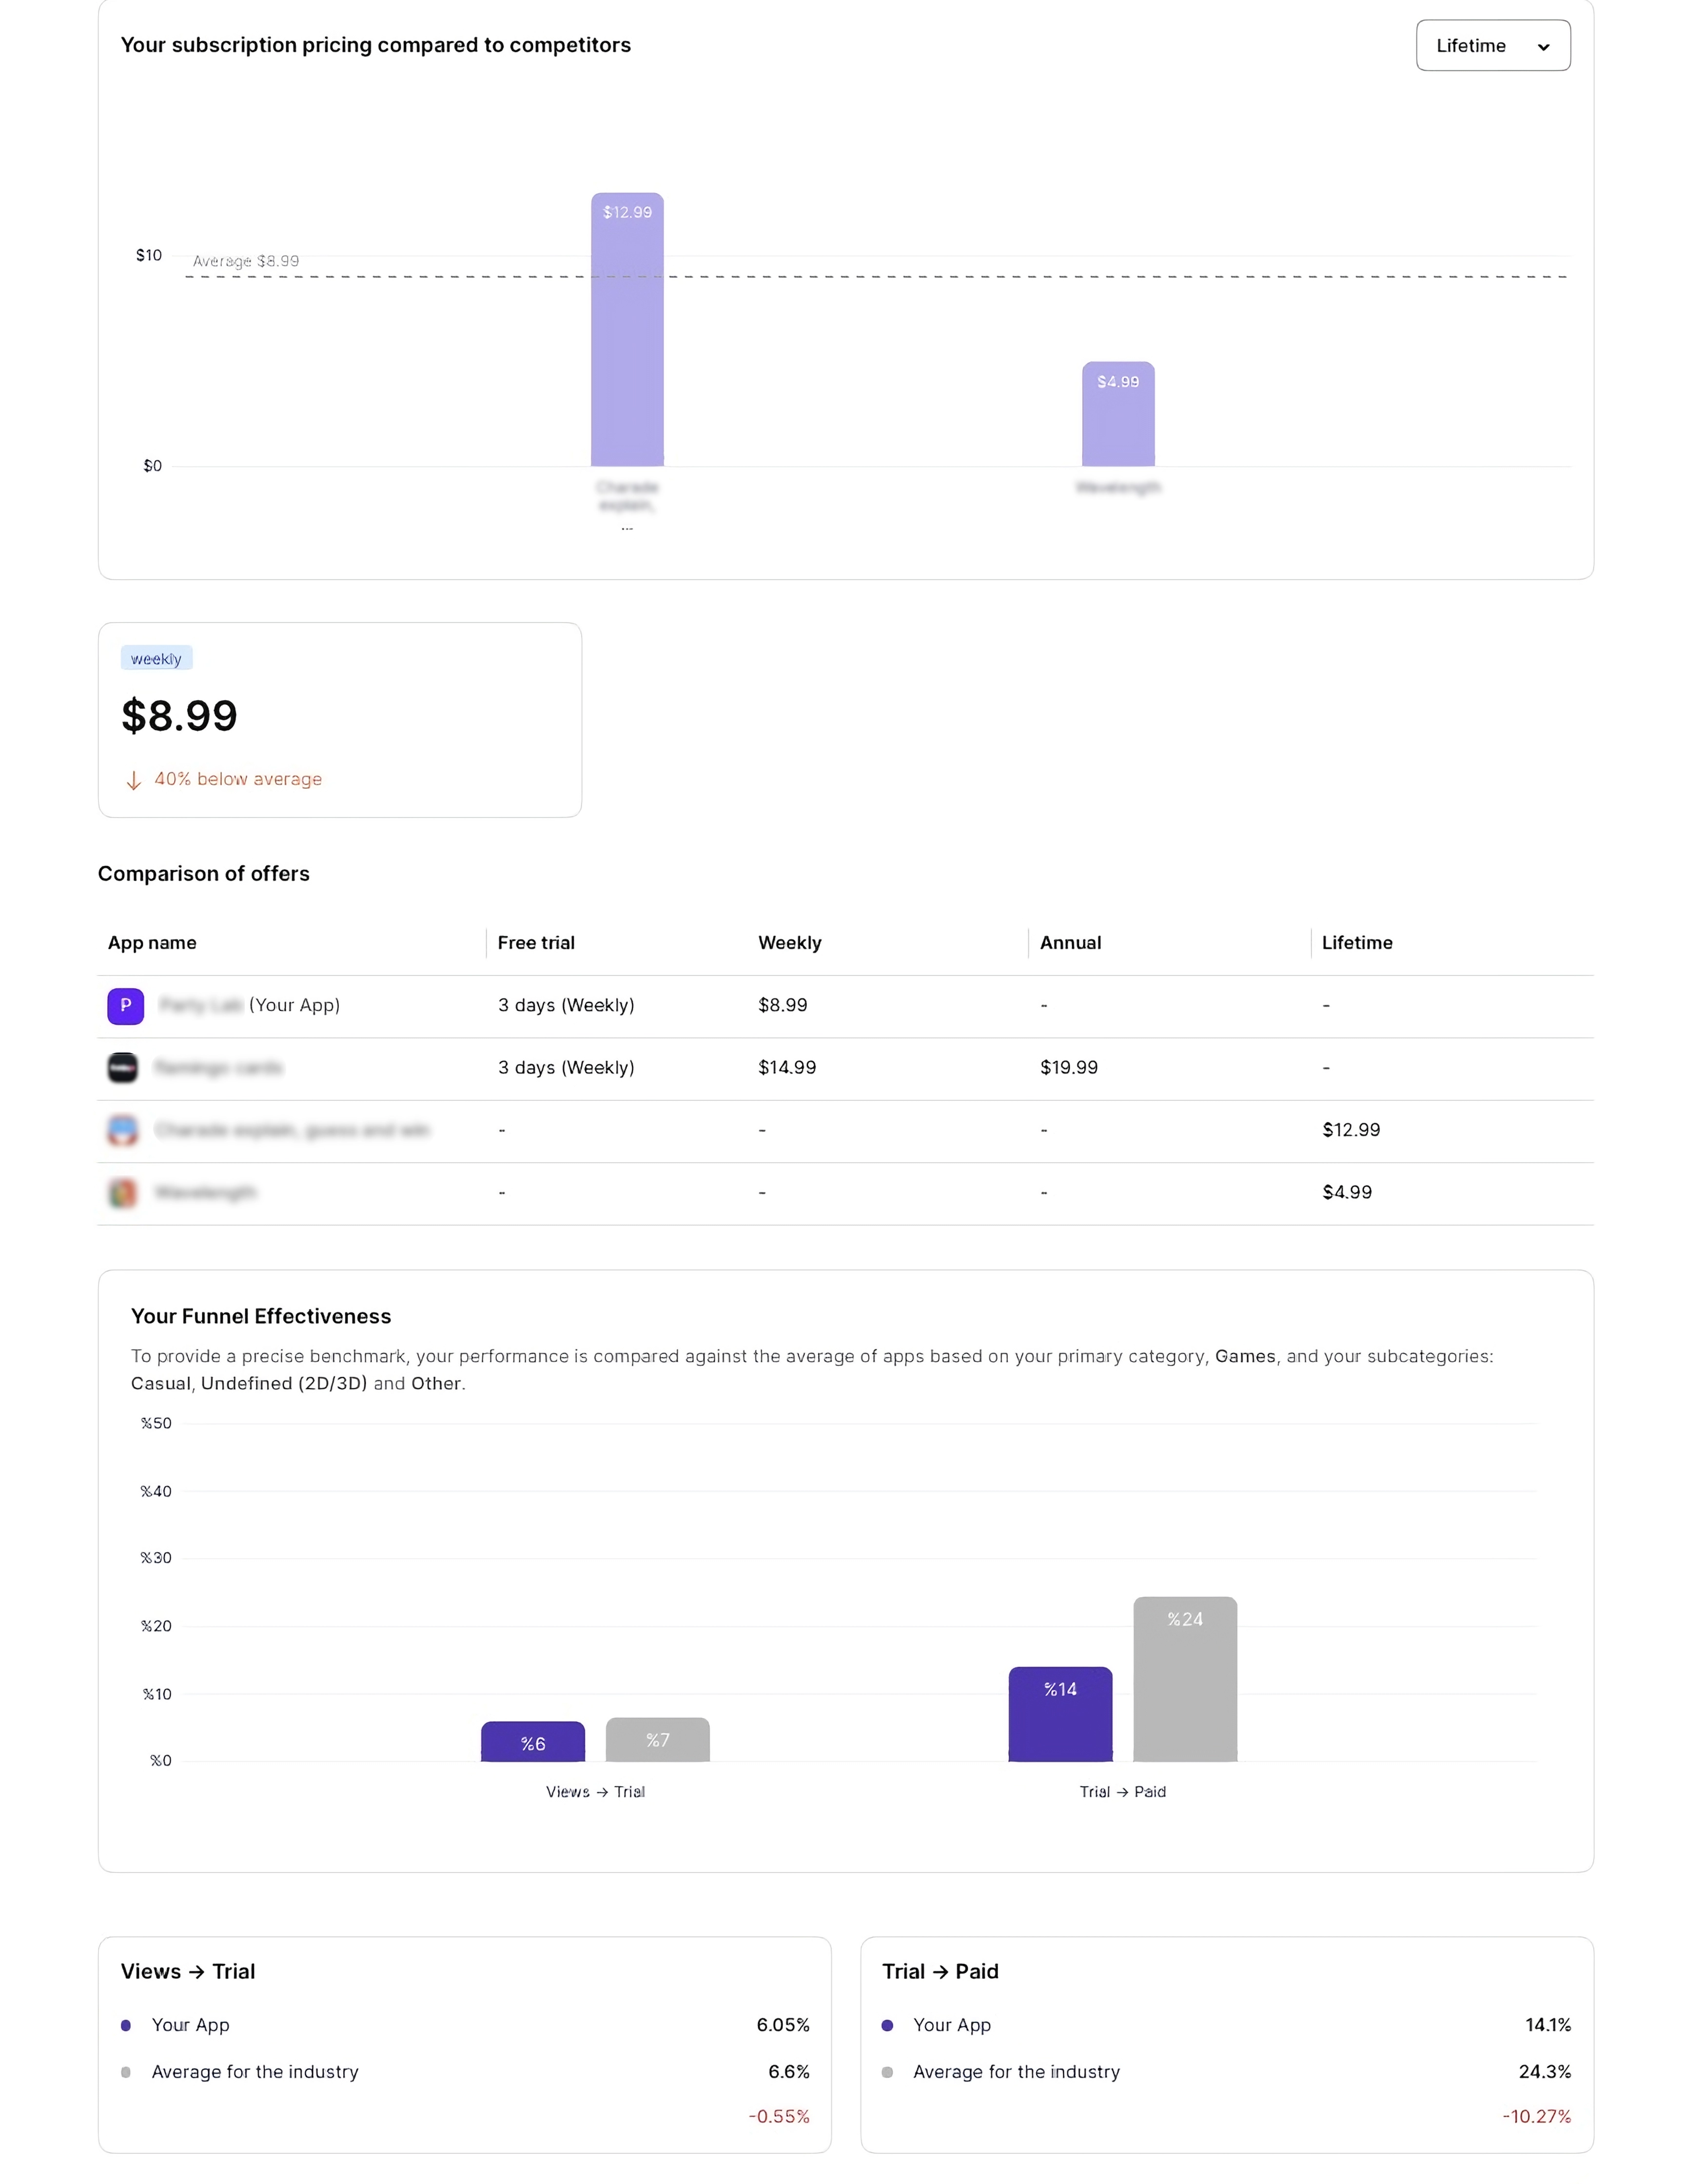Click the gray dot beside Trial Paid industry average
The height and width of the screenshot is (2184, 1685).
tap(887, 2072)
